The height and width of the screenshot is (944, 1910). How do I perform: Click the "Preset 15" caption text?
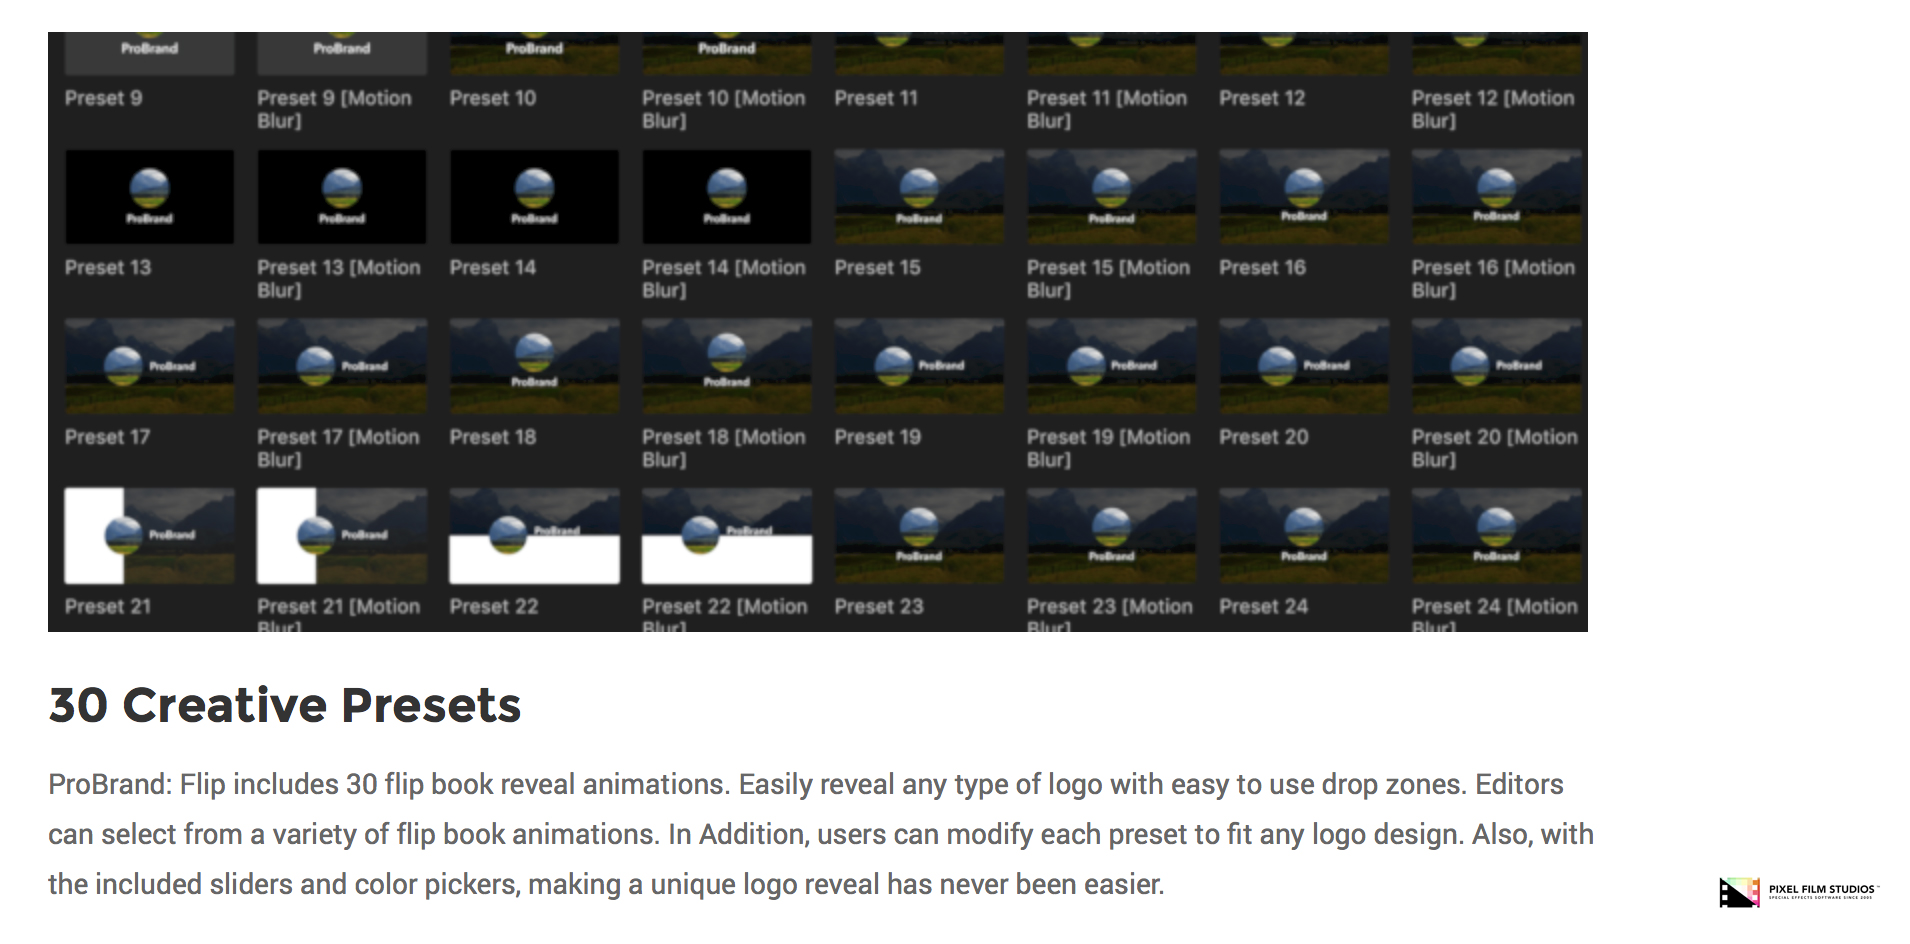(878, 267)
